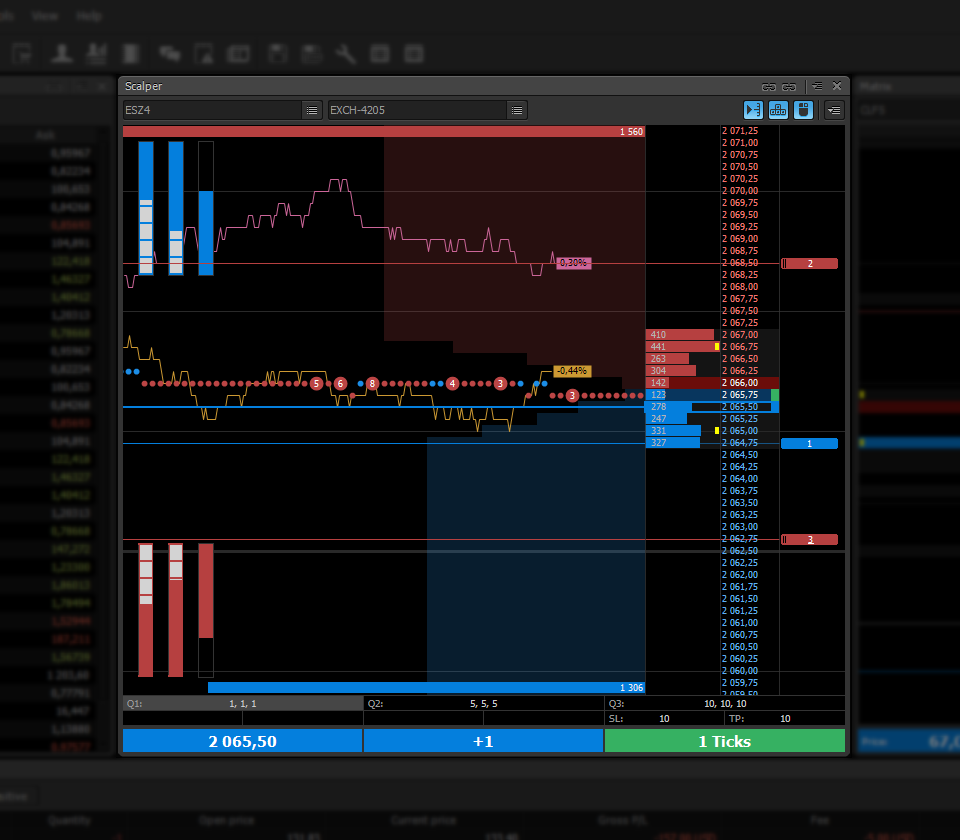Toggle the first blue chart-mode toolbar icon
Screen dimensions: 960x840
tap(753, 110)
